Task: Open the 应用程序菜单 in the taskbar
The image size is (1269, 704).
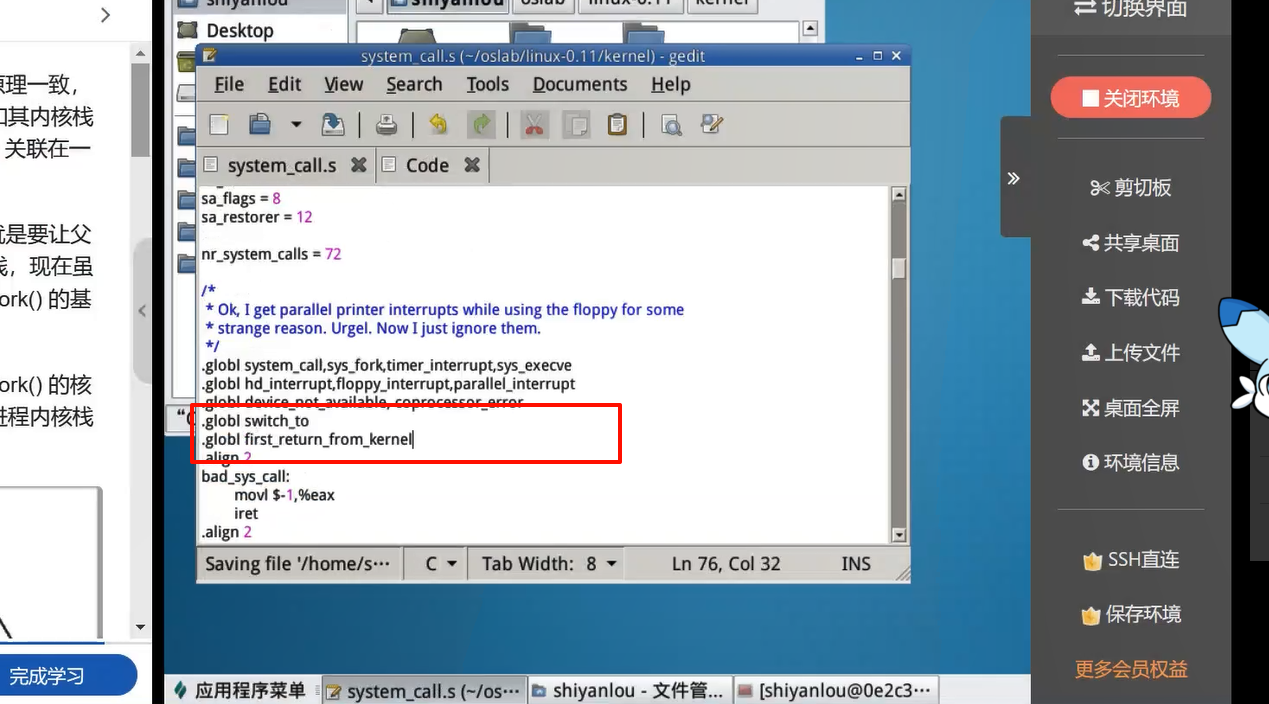Action: tap(240, 690)
